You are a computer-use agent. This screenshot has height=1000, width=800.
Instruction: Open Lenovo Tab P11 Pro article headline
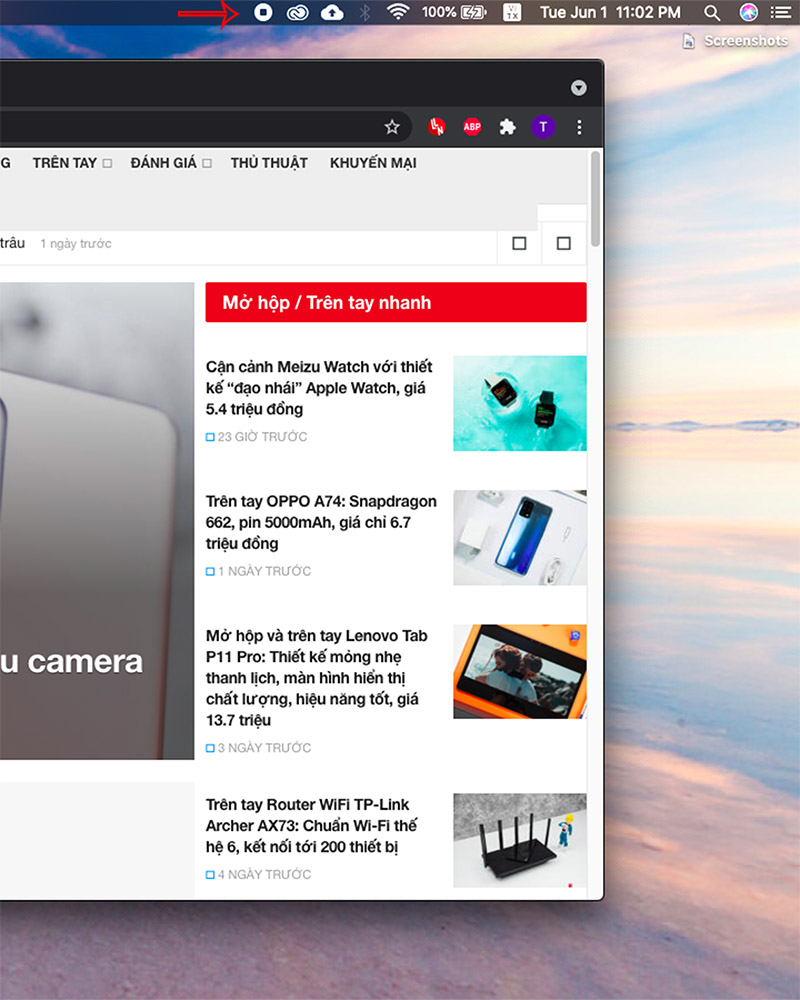[x=316, y=678]
